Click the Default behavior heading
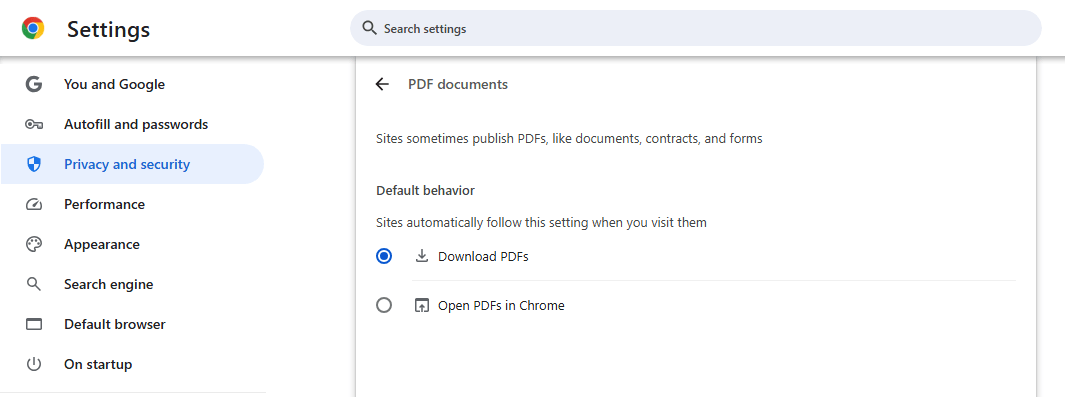This screenshot has width=1065, height=397. click(425, 191)
